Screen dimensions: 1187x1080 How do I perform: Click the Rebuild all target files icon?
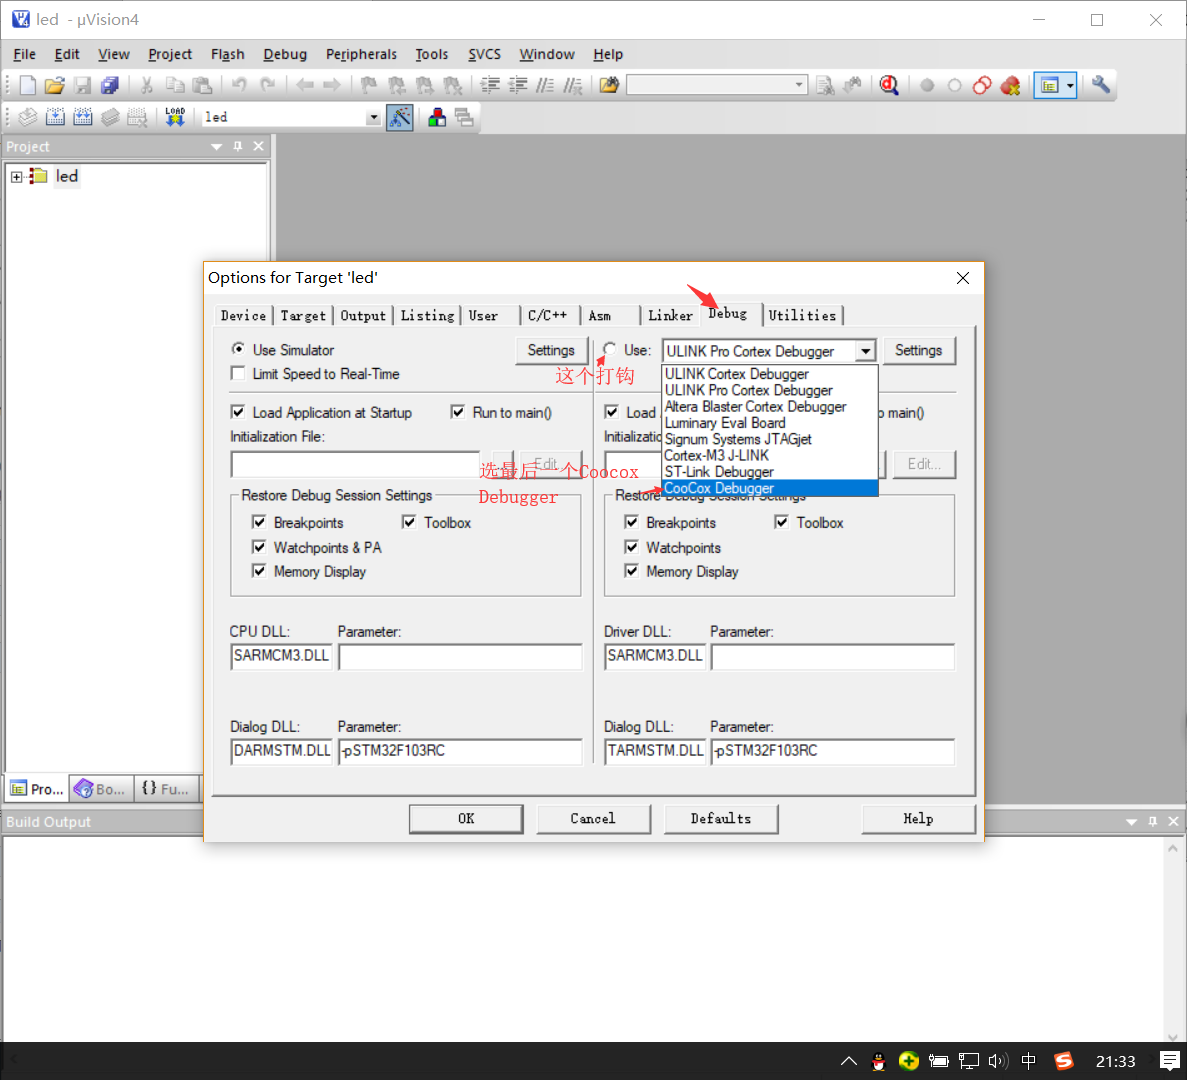coord(83,117)
